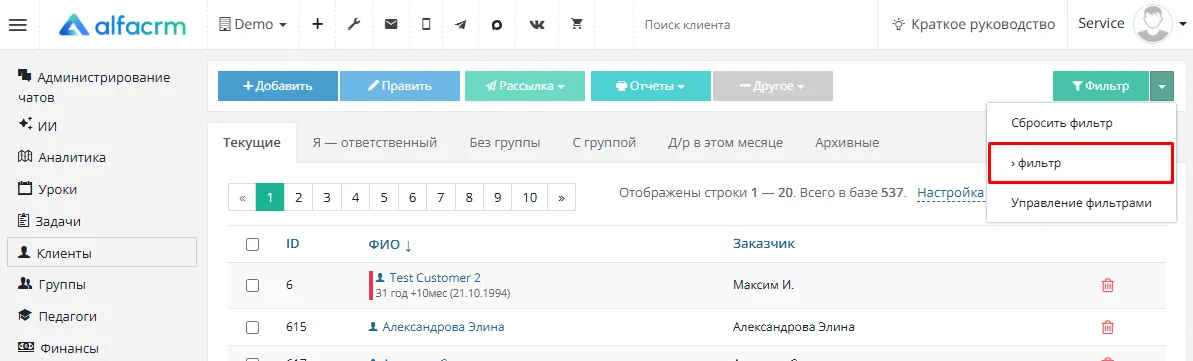The image size is (1193, 361).
Task: Open the Telegram paper plane icon
Action: tap(460, 24)
